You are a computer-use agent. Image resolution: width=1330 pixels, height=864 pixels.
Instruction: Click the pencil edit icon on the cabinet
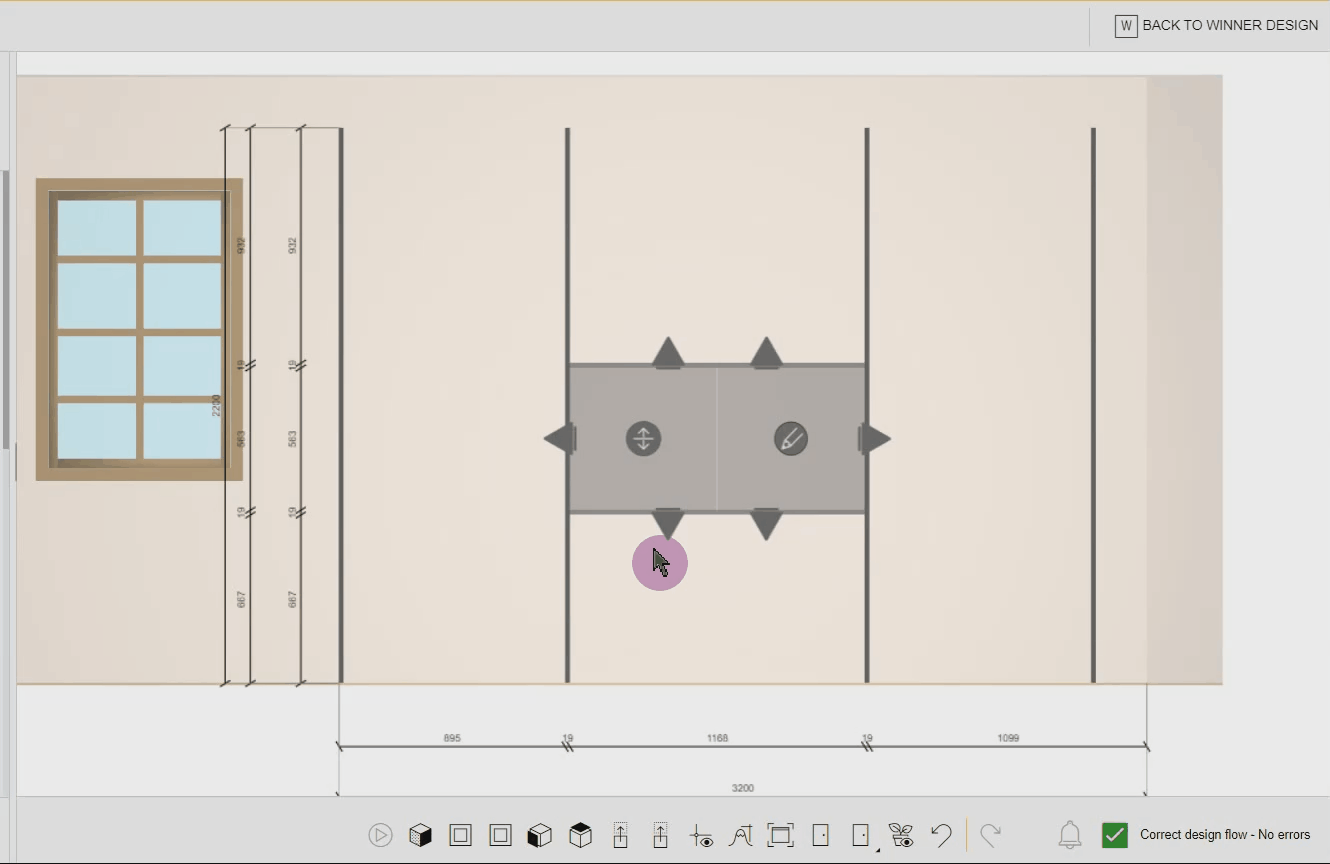pyautogui.click(x=790, y=438)
